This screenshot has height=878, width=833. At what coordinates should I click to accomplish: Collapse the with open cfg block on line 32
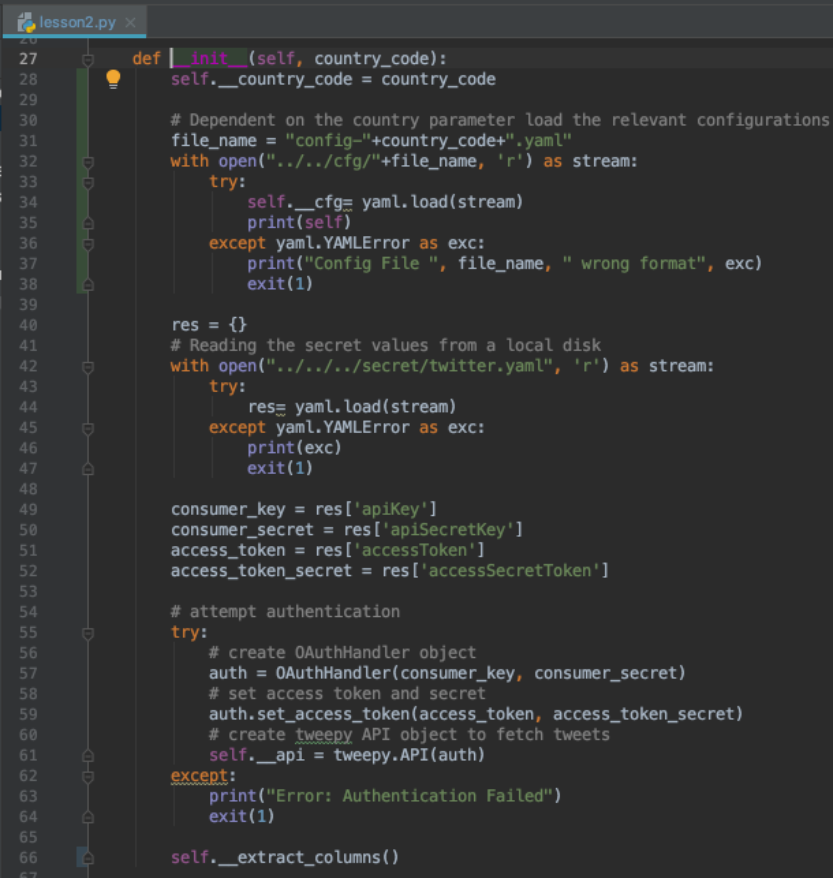click(88, 161)
